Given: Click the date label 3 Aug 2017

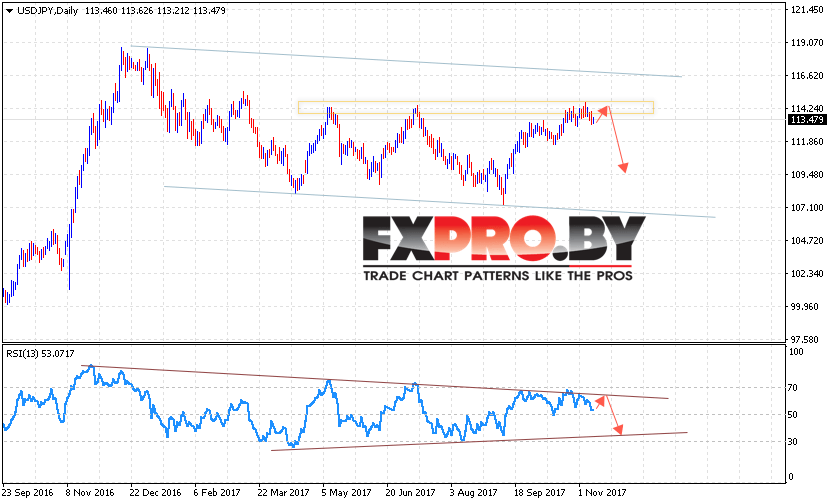Looking at the screenshot, I should click(x=473, y=492).
